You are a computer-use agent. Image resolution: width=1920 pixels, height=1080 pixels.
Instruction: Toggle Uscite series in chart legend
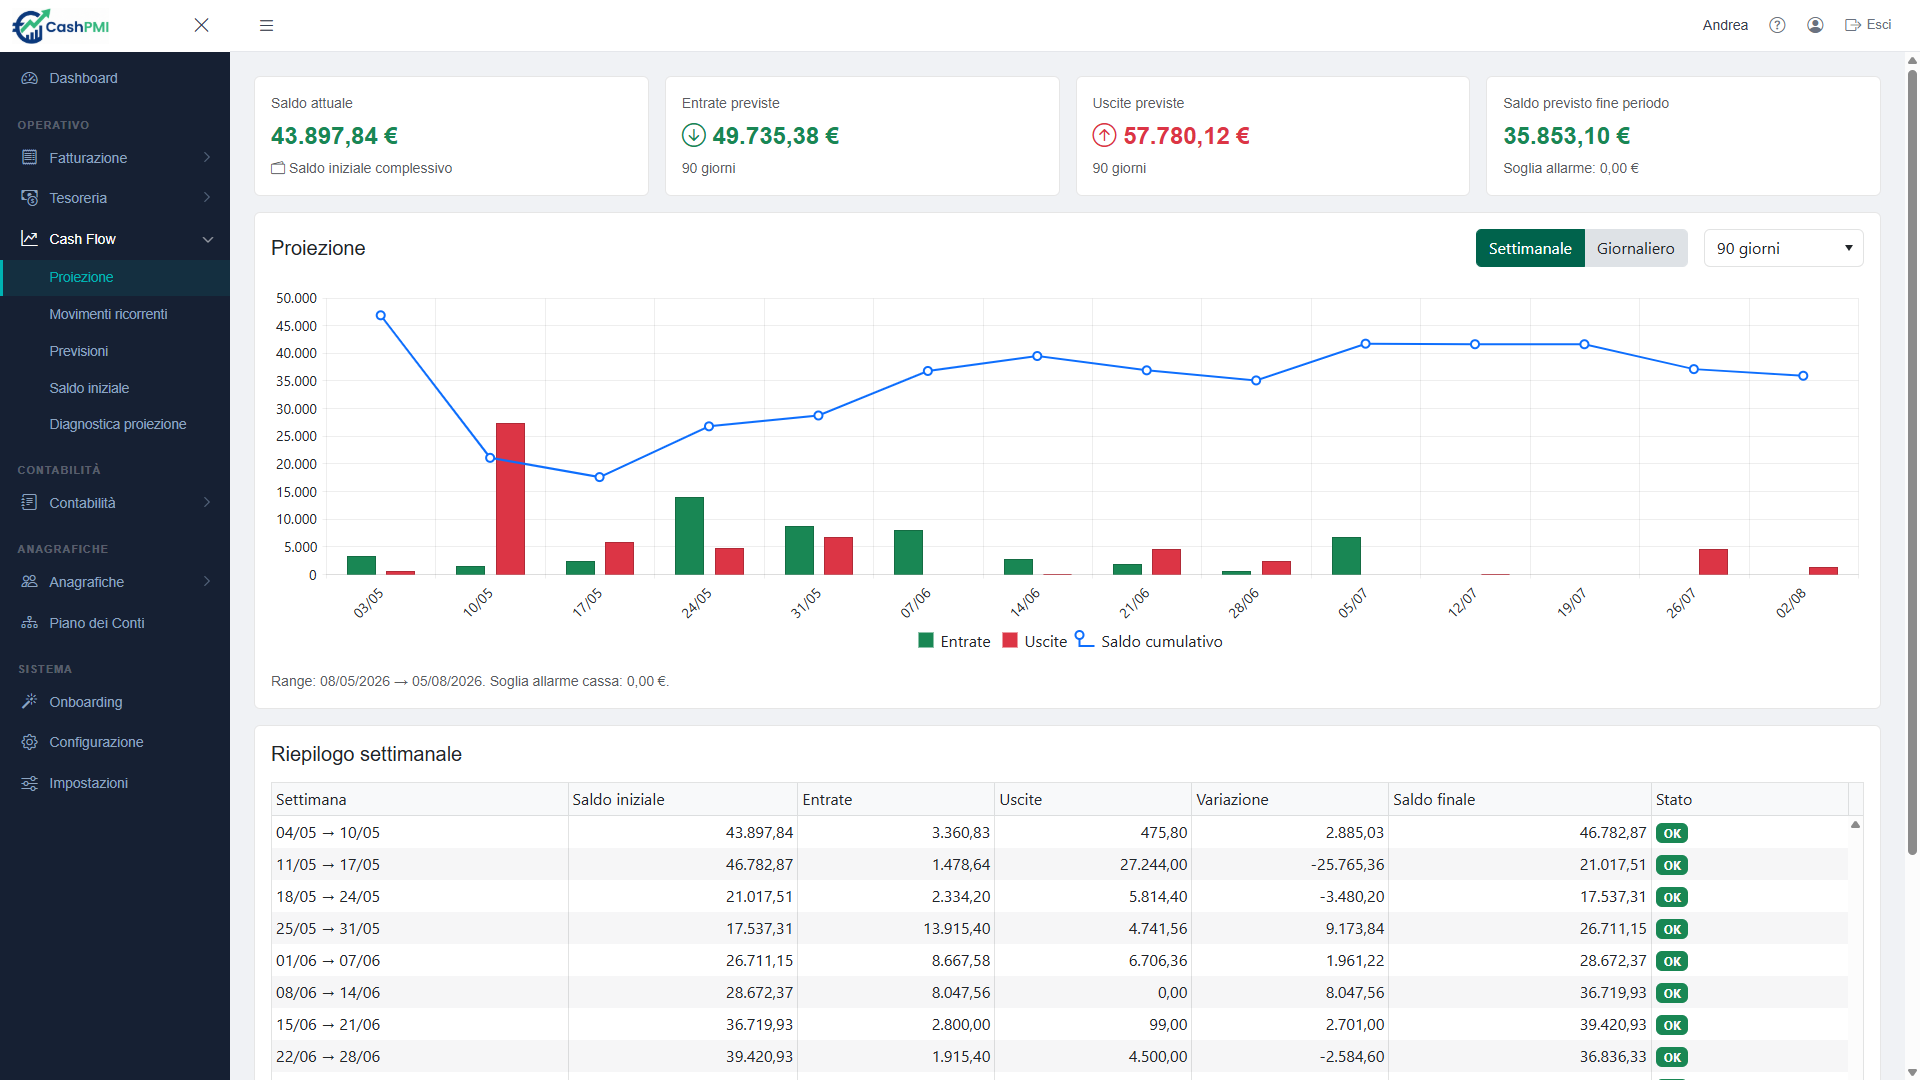pos(1035,641)
